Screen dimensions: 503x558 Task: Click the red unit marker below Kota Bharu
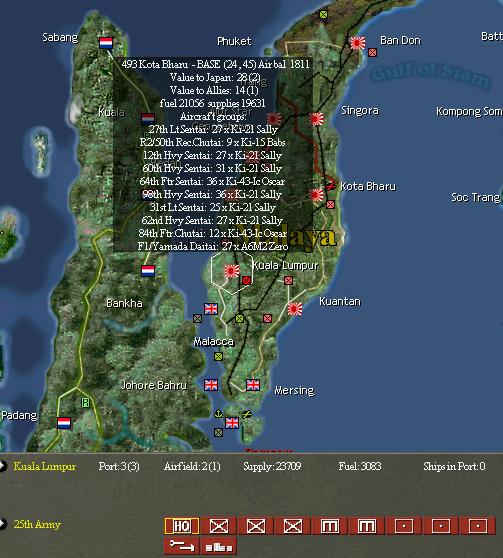(x=330, y=204)
